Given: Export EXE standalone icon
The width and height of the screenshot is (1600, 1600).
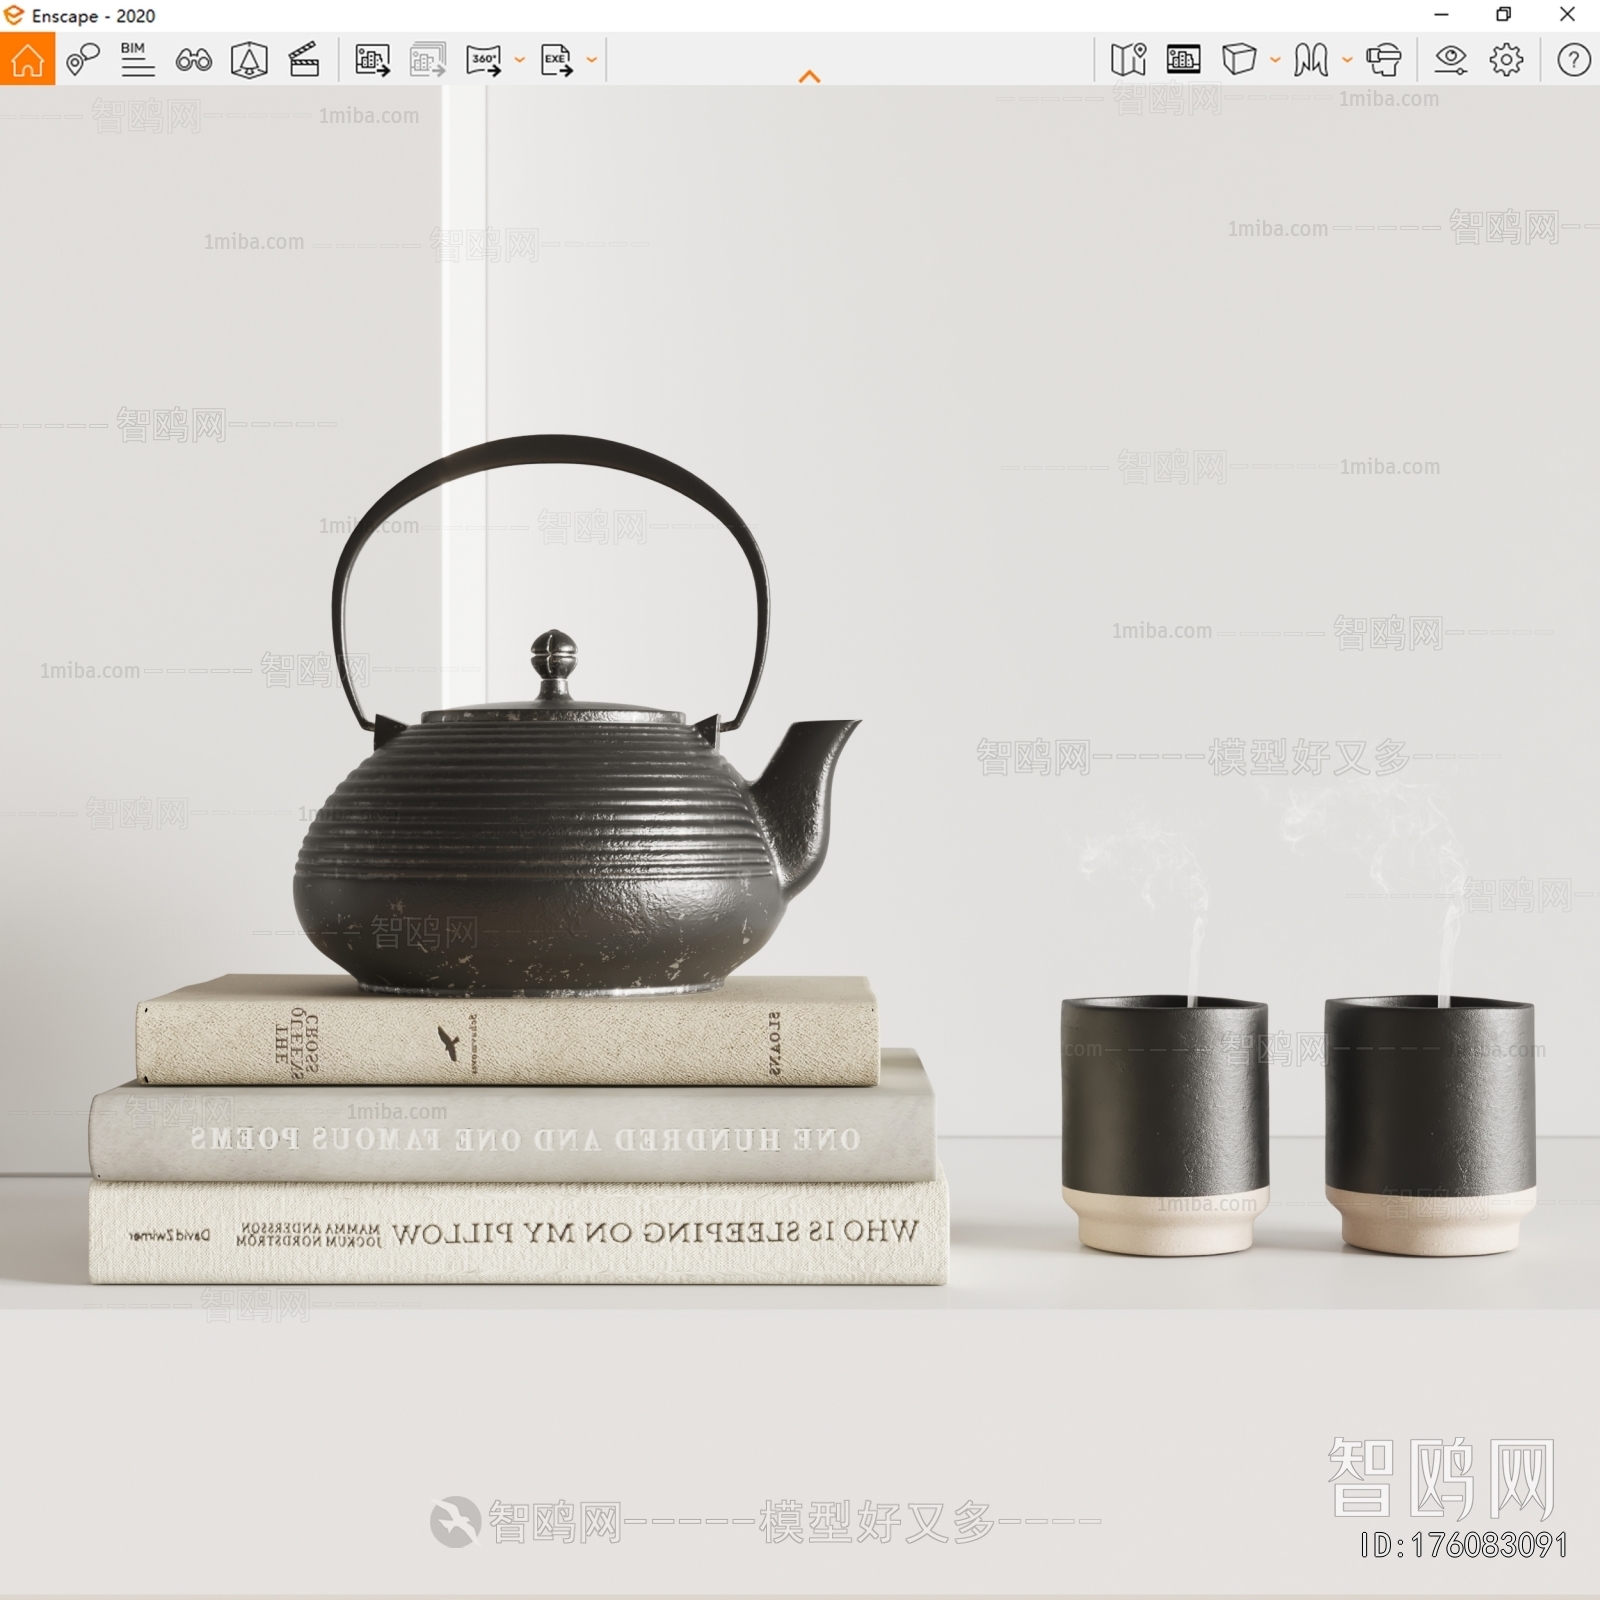Looking at the screenshot, I should pos(557,60).
